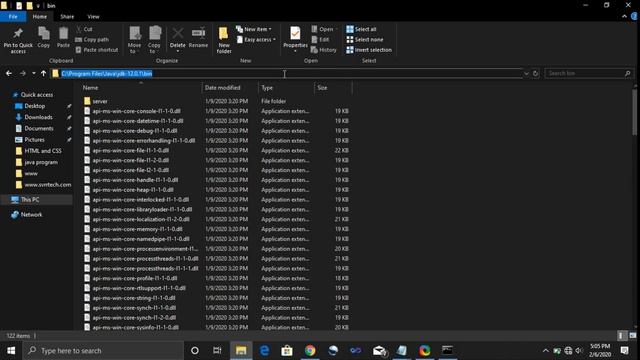Create a New folder
Viewport: 640px width, 360px height.
pos(224,40)
